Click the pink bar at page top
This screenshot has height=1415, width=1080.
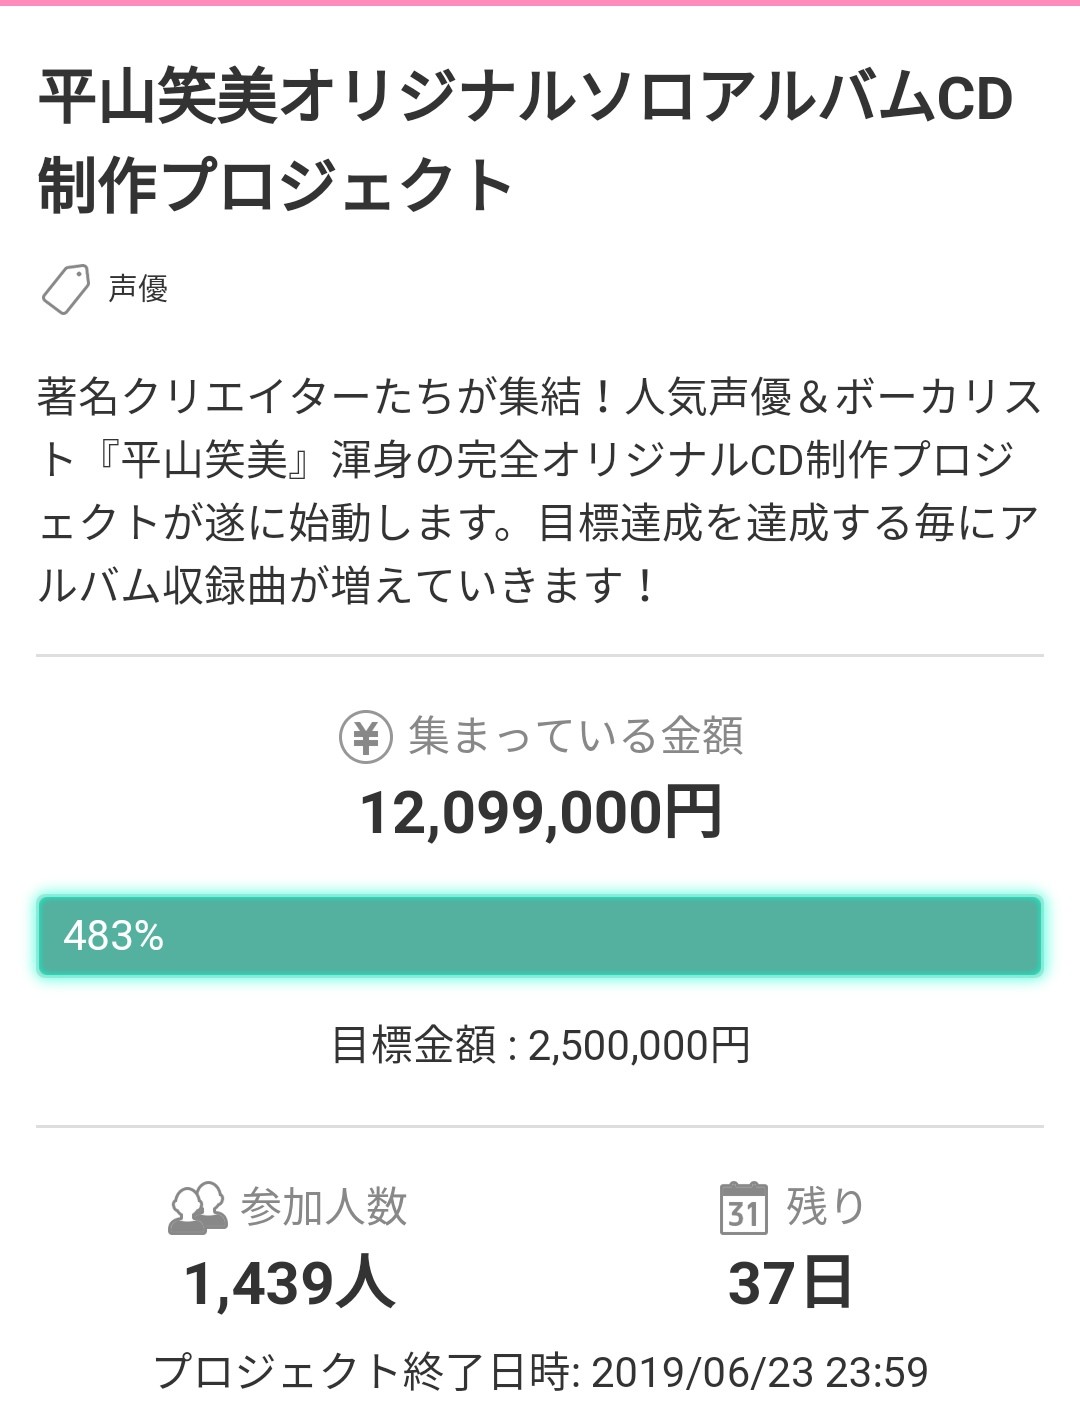pos(540,3)
